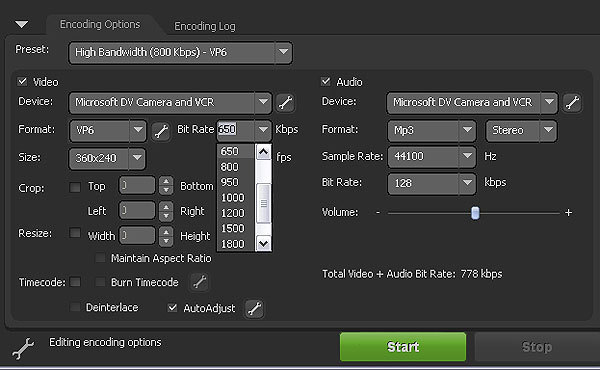Collapse panel using top-left triangle arrow
The width and height of the screenshot is (600, 370).
point(21,25)
